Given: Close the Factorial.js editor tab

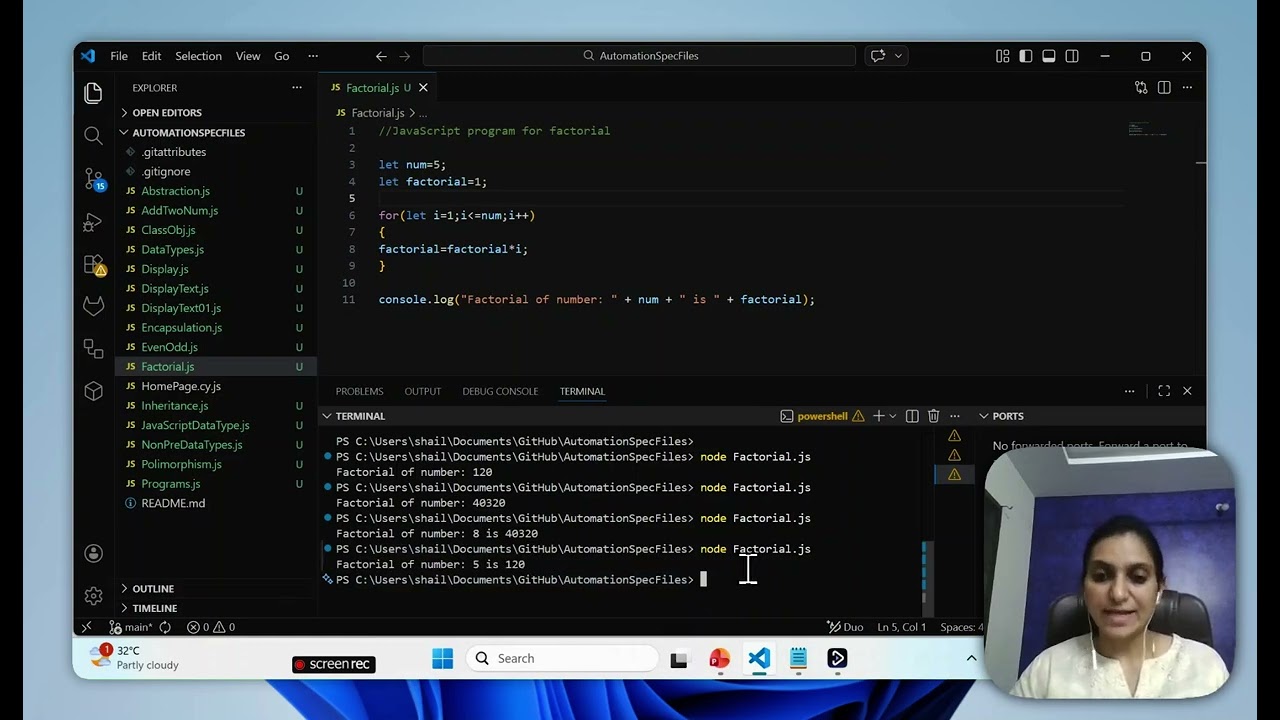Looking at the screenshot, I should (x=423, y=88).
